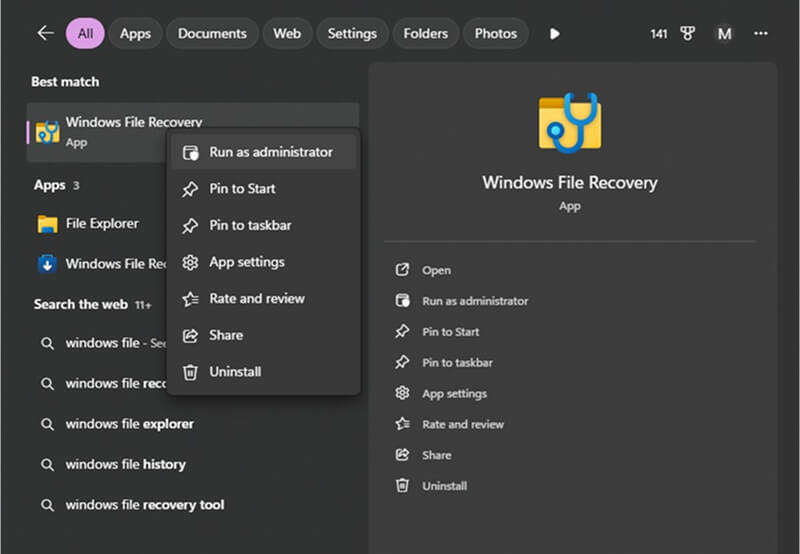Select windows file recovery tool web suggestion
This screenshot has width=800, height=554.
194,505
